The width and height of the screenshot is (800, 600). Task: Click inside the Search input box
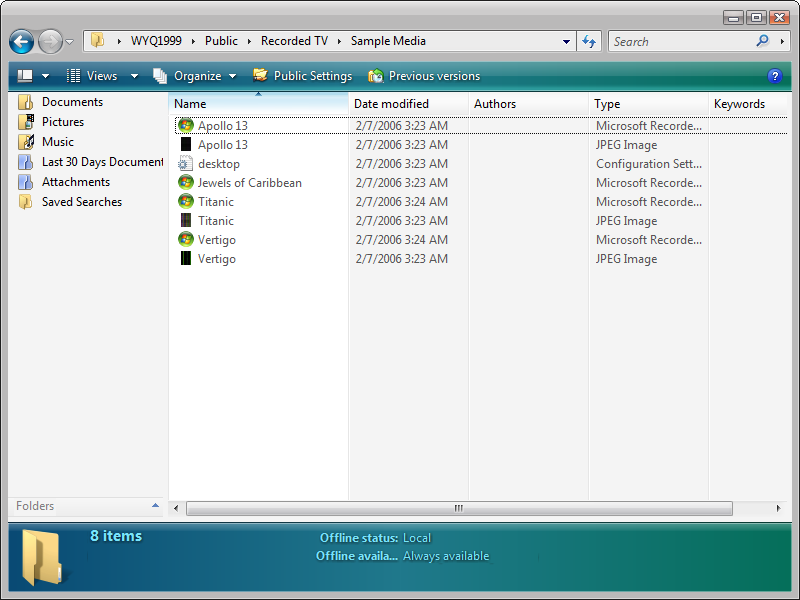coord(680,42)
